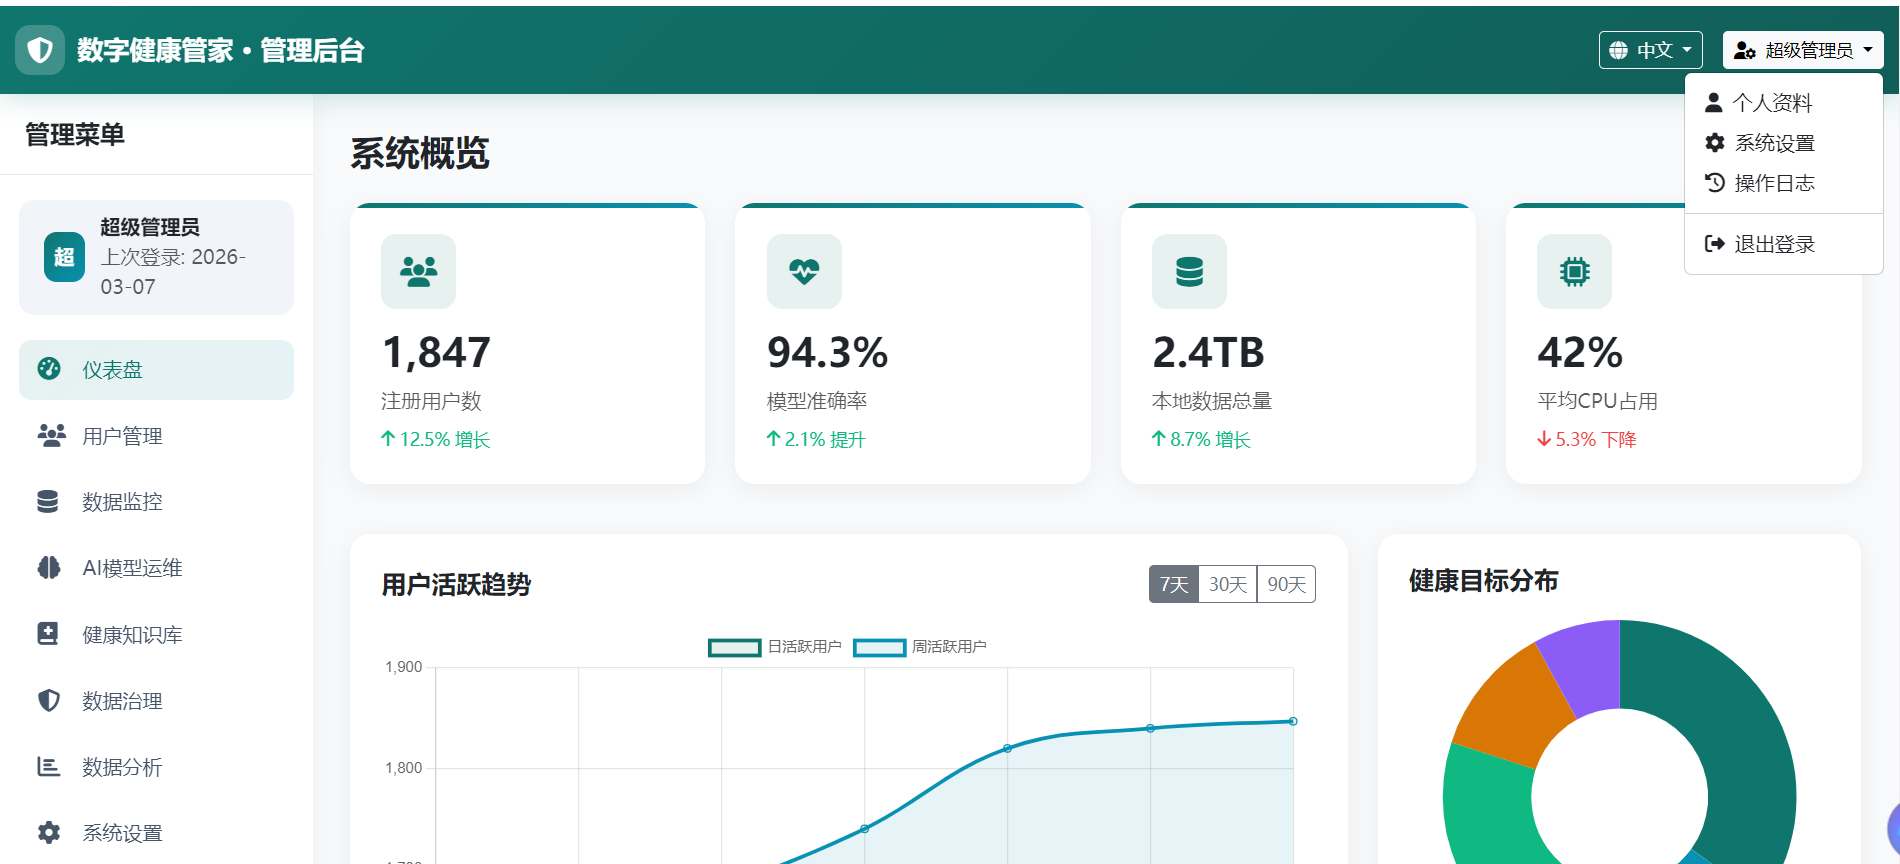This screenshot has width=1900, height=864.
Task: Open 健康知识库 from the sidebar
Action: (x=156, y=635)
